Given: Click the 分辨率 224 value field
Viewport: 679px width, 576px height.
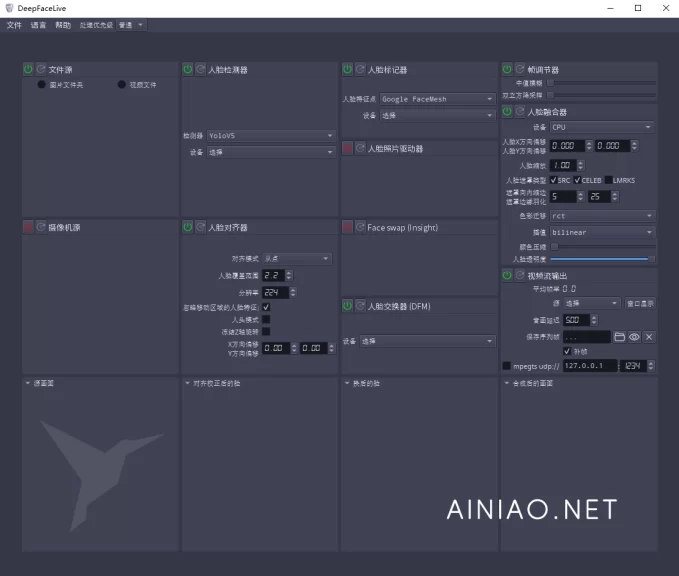Looking at the screenshot, I should coord(275,292).
